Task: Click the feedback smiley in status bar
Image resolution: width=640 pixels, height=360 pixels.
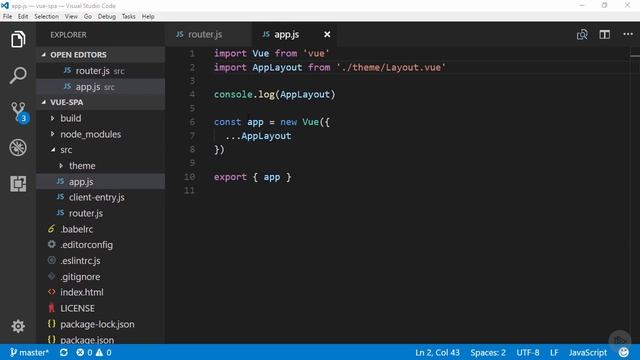Action: coord(623,352)
